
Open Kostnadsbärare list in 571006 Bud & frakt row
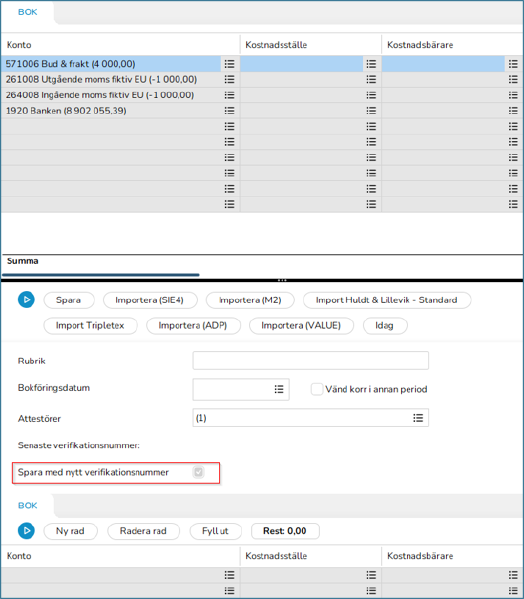point(513,64)
